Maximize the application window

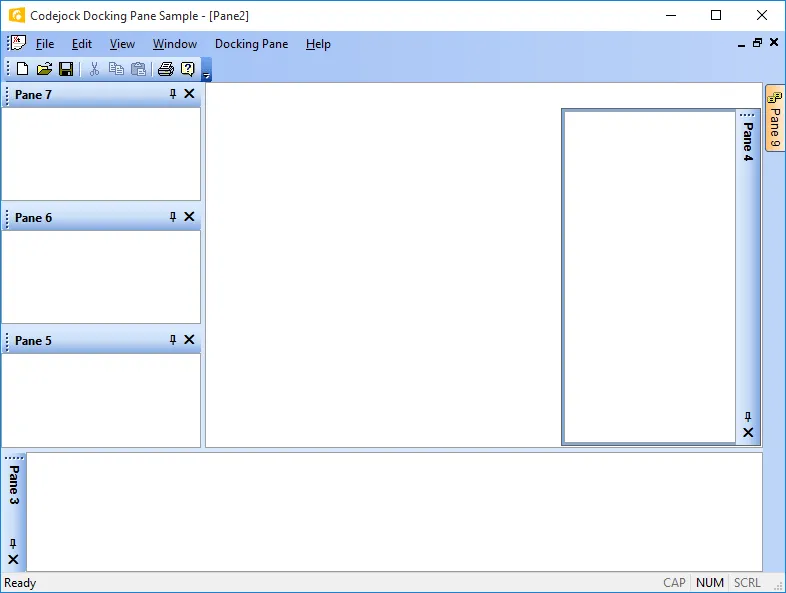pyautogui.click(x=716, y=15)
